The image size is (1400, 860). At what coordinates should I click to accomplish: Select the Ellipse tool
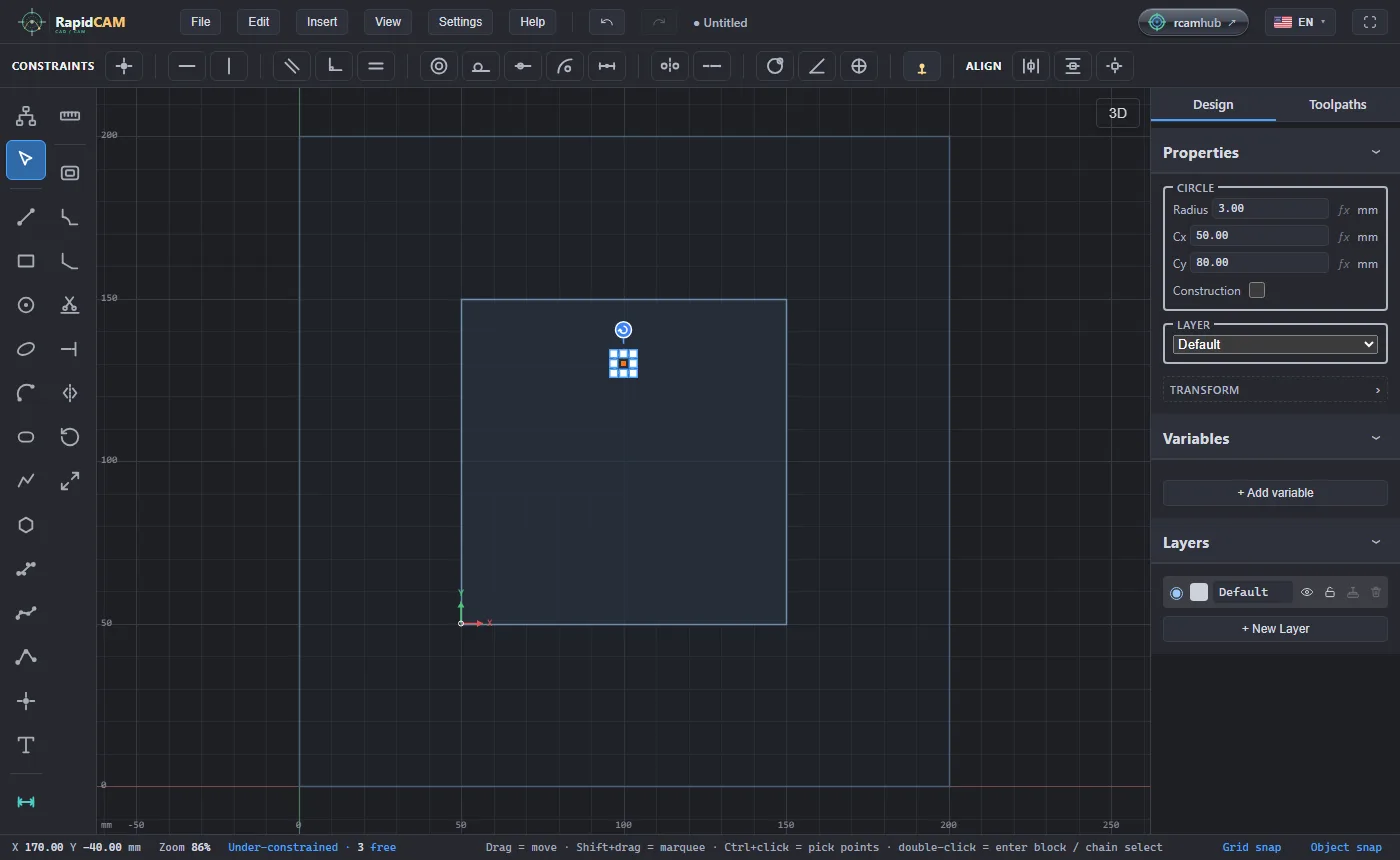[26, 349]
